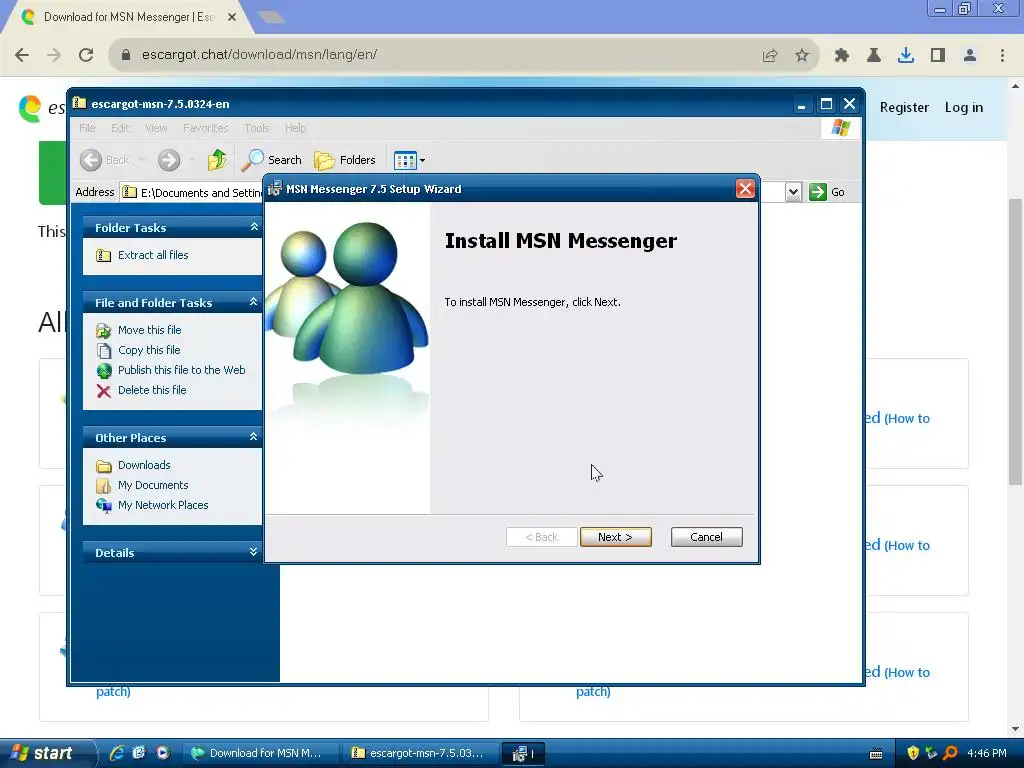Click the on-screen keyboard tray icon
Screen dimensions: 1024x768
[x=876, y=754]
